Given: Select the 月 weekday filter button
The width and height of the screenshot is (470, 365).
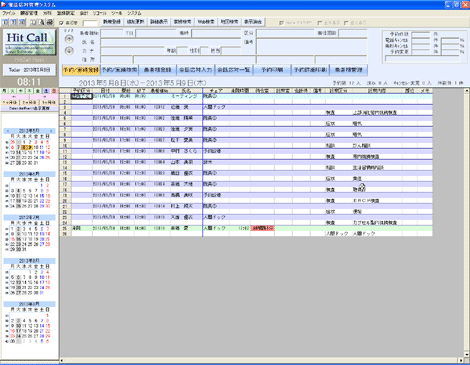Looking at the screenshot, I should tap(4, 91).
